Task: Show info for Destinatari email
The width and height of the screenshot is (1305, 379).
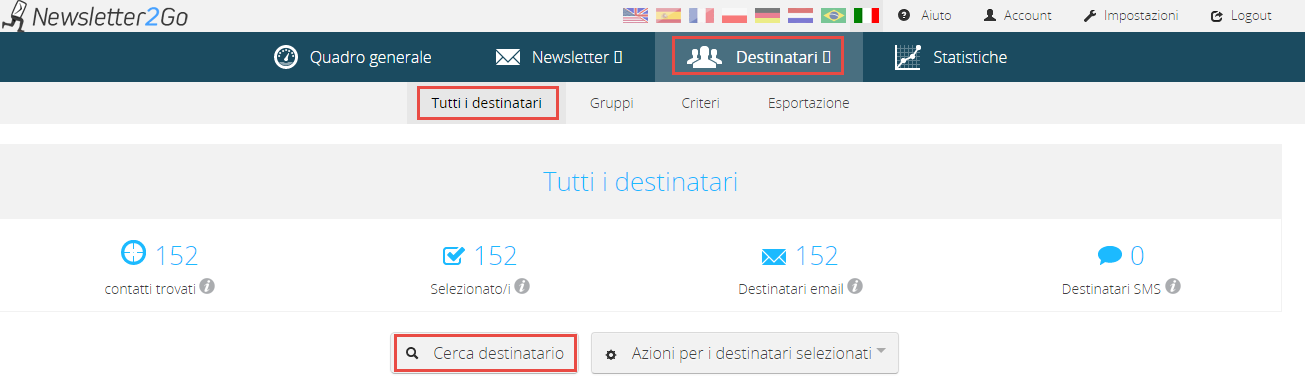Action: pos(854,286)
